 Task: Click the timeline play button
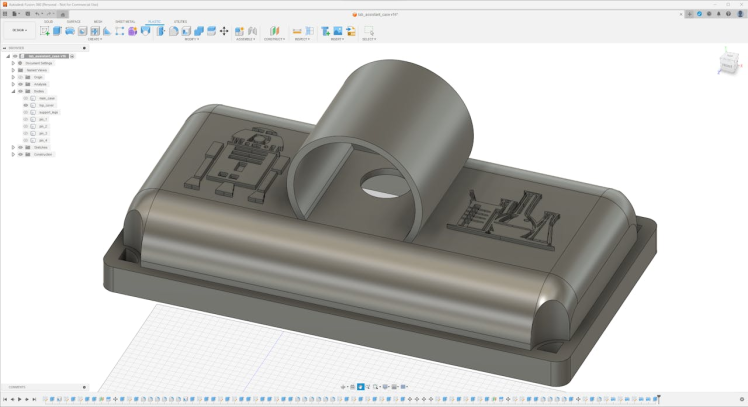tap(19, 399)
